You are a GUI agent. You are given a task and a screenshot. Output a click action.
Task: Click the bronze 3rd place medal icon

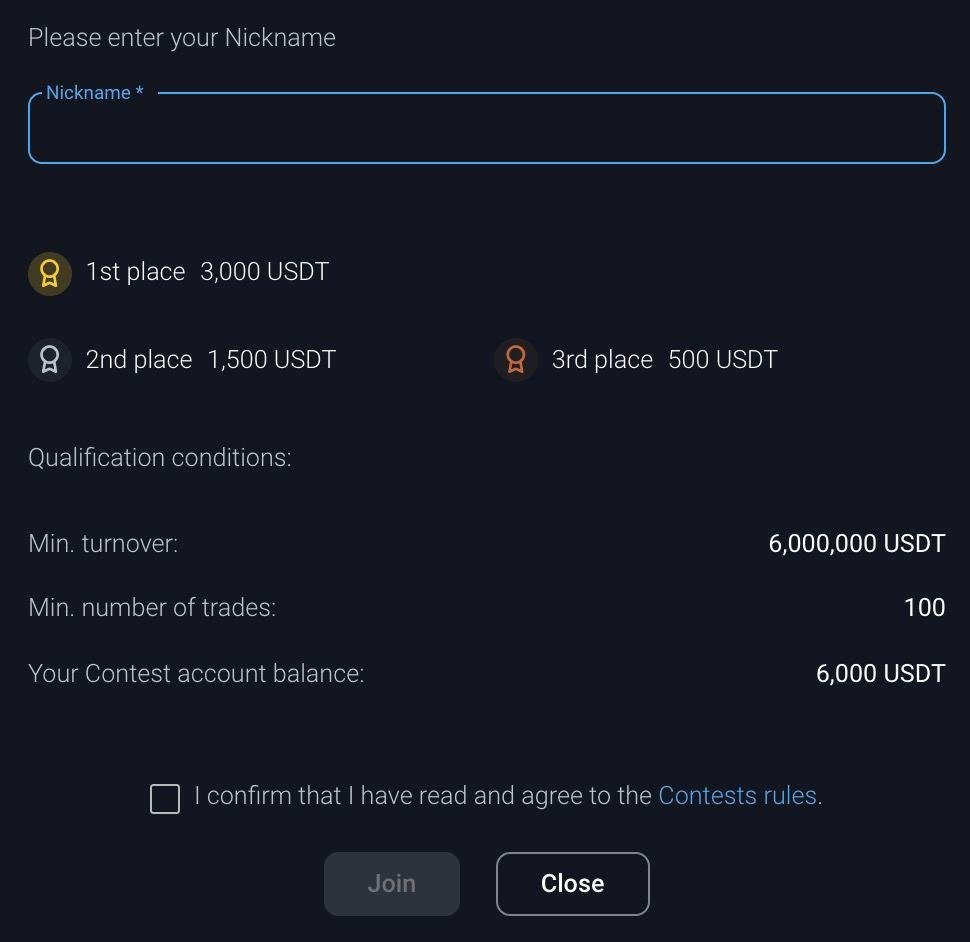point(516,361)
